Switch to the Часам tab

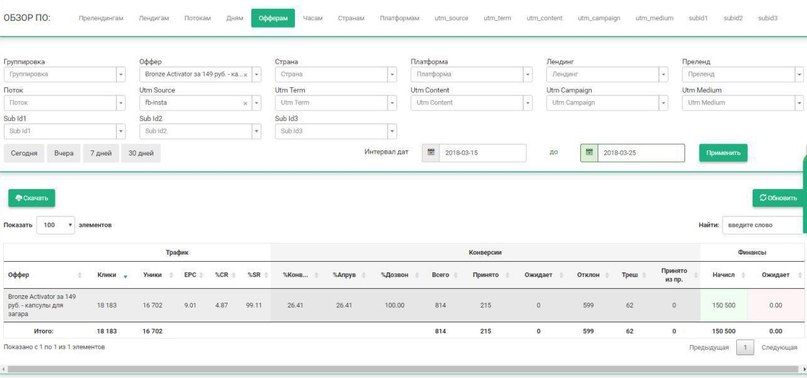pyautogui.click(x=313, y=18)
